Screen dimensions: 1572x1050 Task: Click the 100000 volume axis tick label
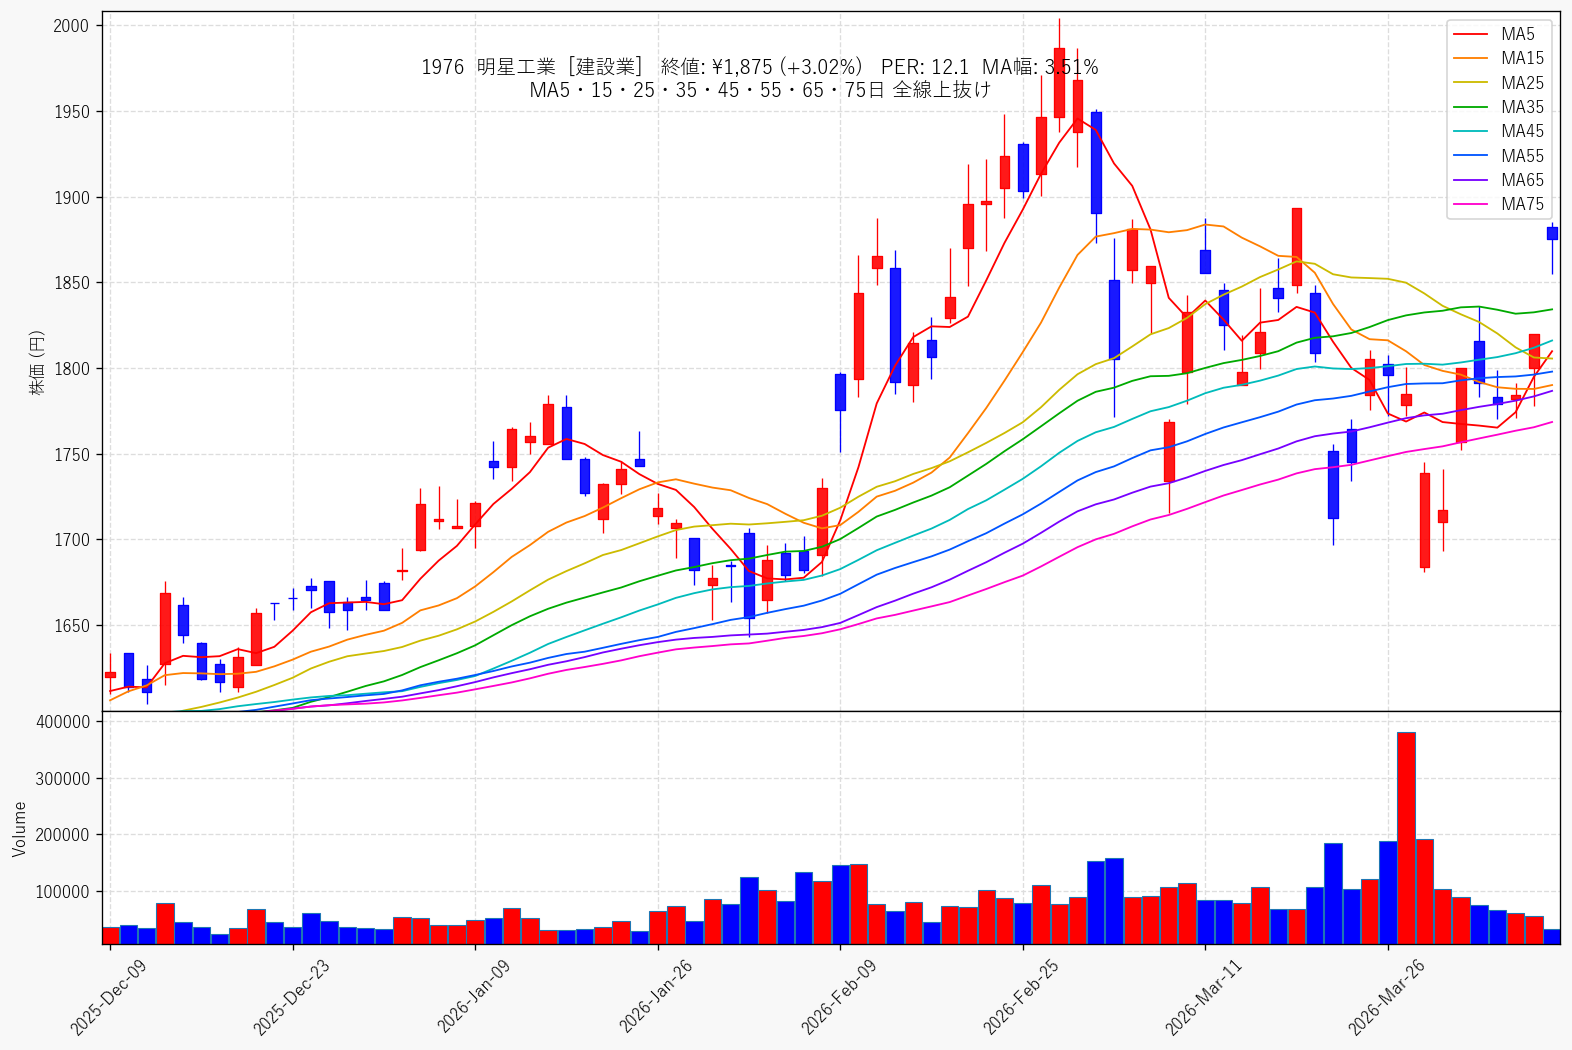(x=63, y=892)
